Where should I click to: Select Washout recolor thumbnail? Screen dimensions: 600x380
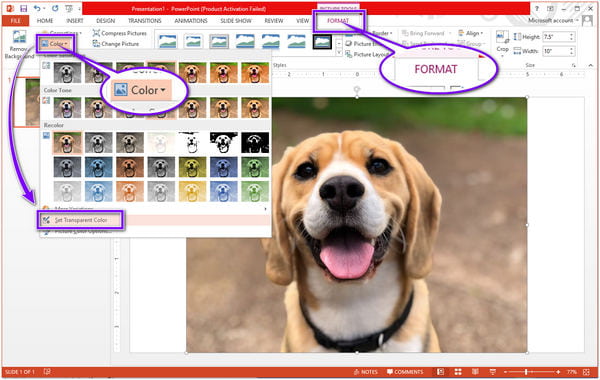(161, 143)
